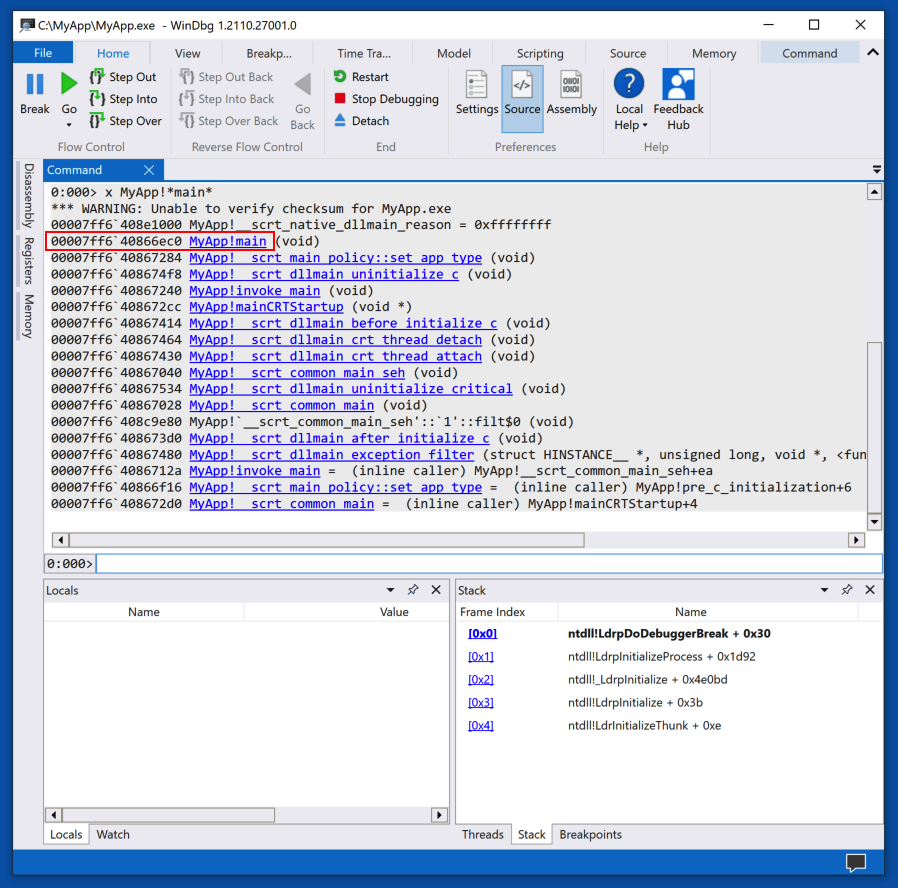Open the Disassembly side tab
The height and width of the screenshot is (888, 898).
(28, 196)
